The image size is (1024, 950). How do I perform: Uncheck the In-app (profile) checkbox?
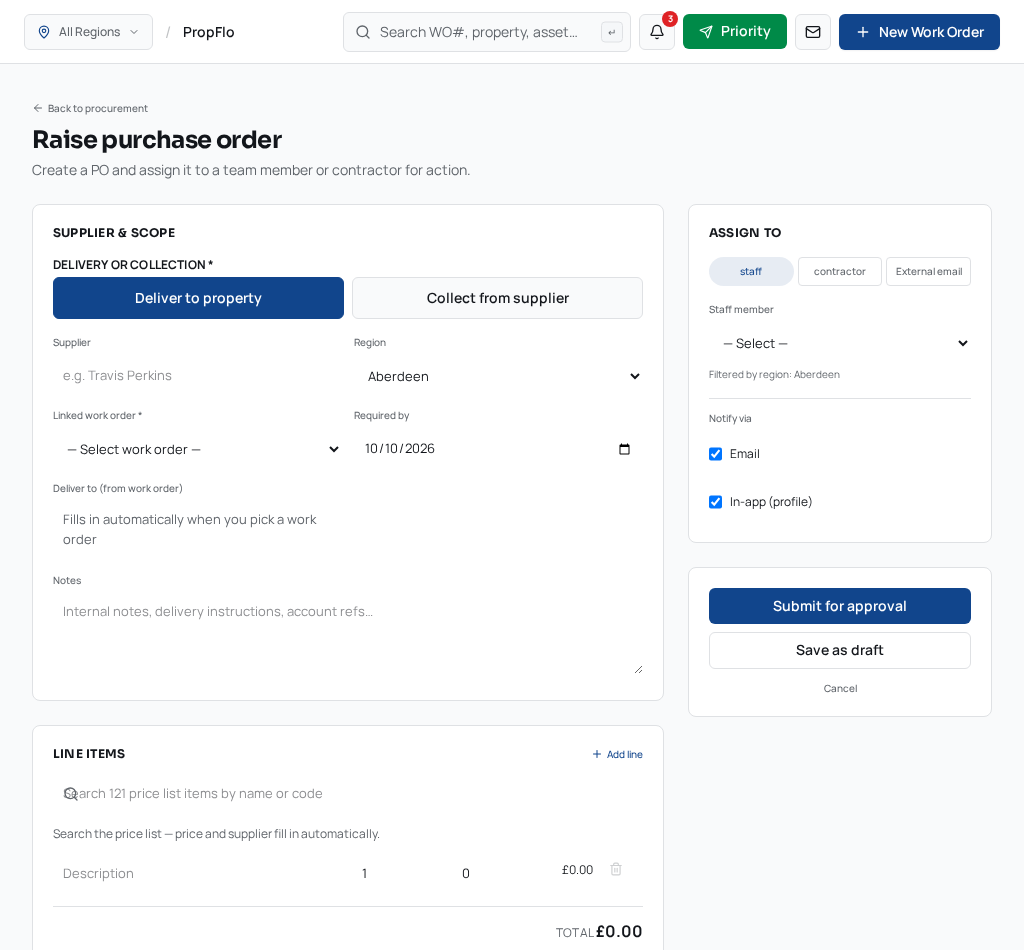pyautogui.click(x=716, y=502)
